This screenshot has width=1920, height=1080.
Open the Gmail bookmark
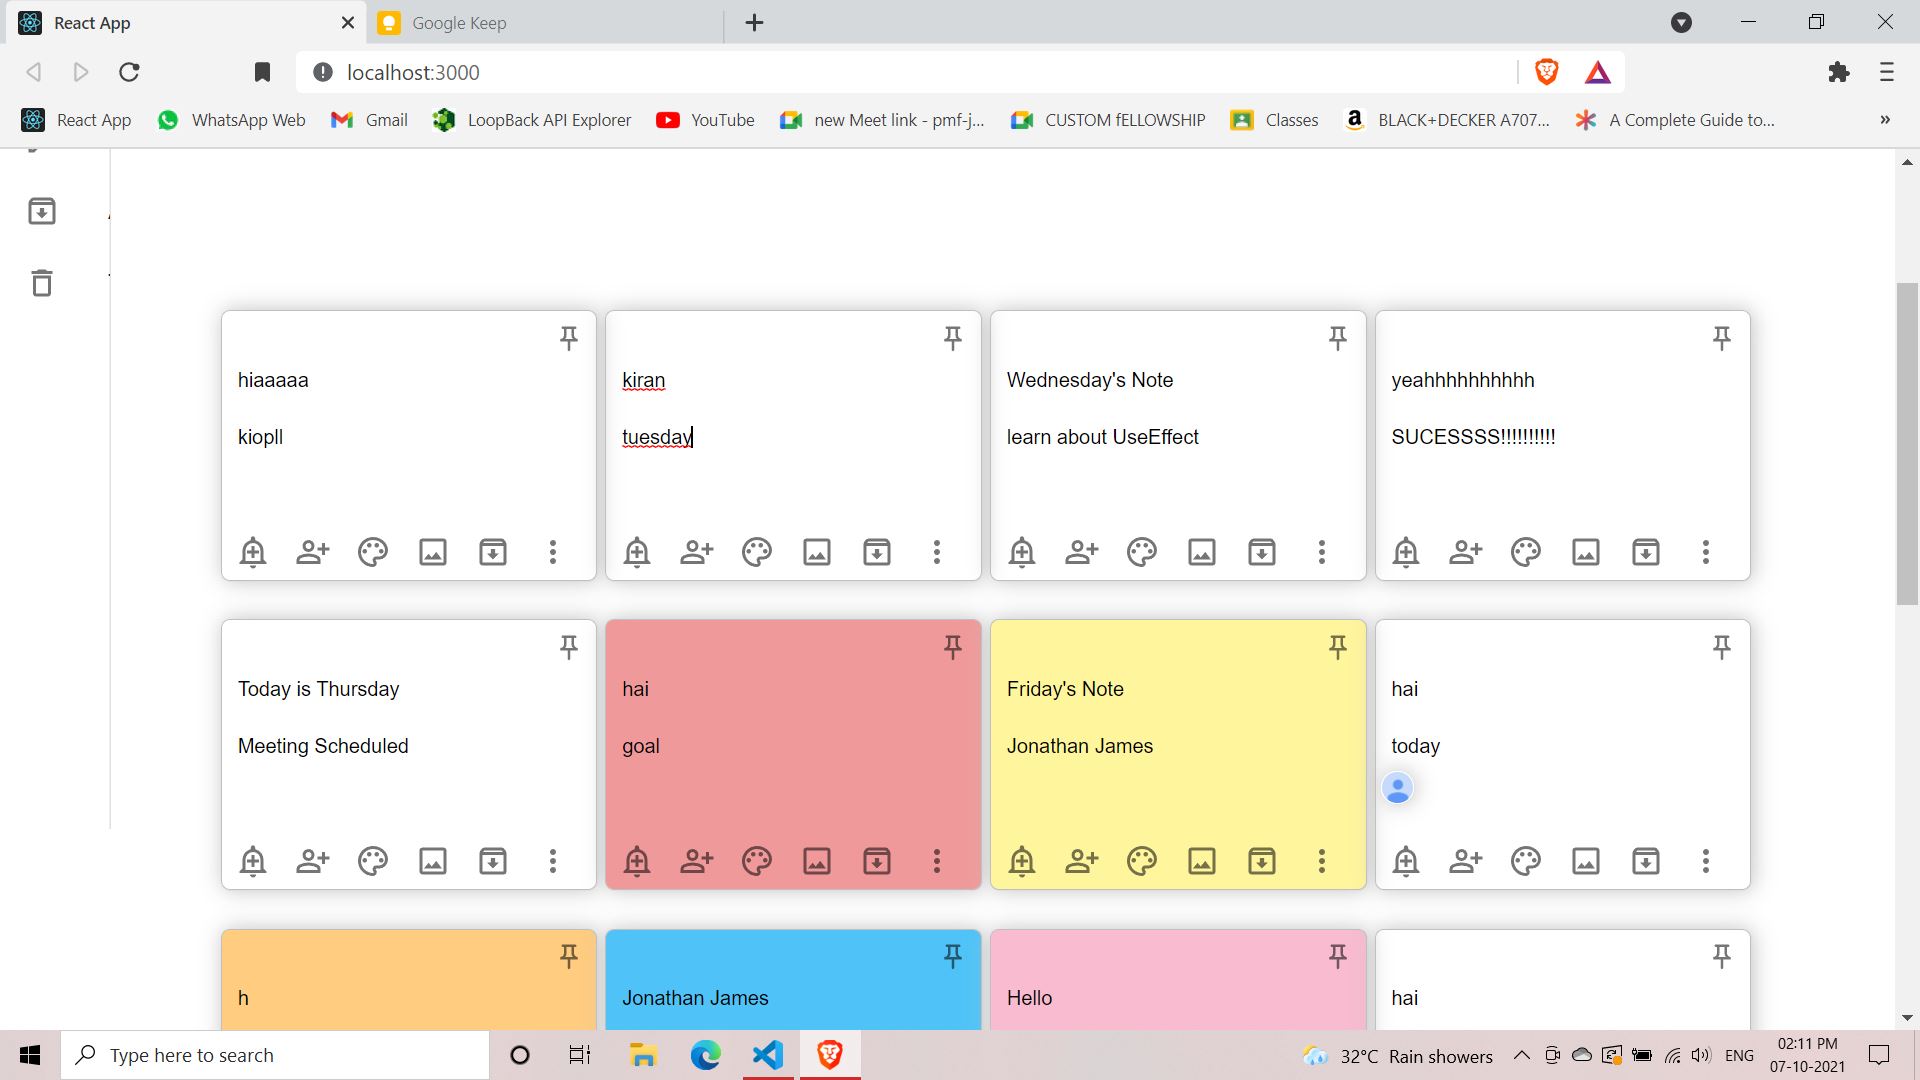[368, 119]
